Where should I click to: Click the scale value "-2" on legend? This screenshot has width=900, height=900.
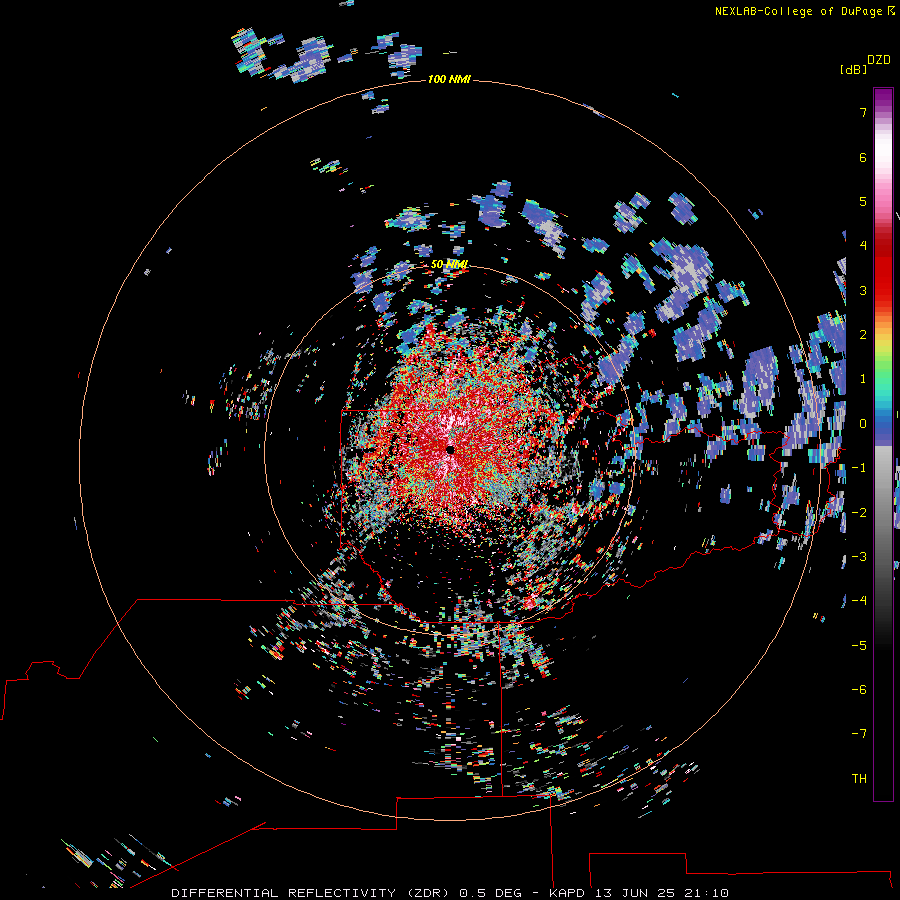pos(859,513)
